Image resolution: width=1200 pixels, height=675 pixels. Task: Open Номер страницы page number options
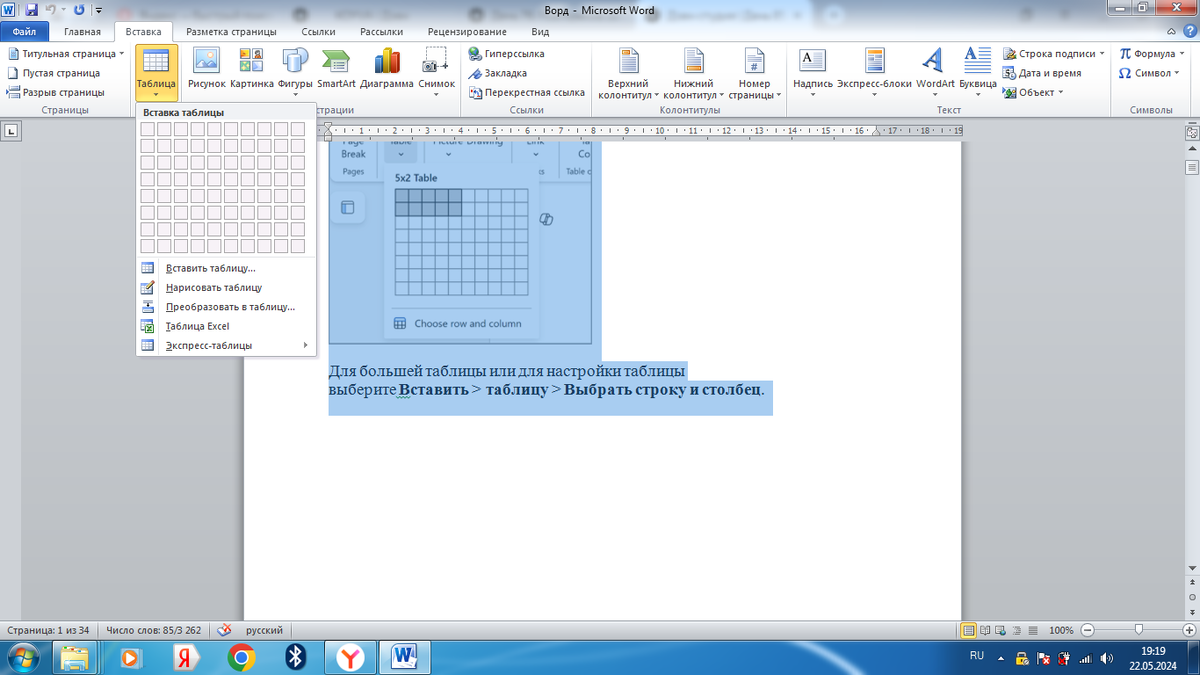(755, 73)
